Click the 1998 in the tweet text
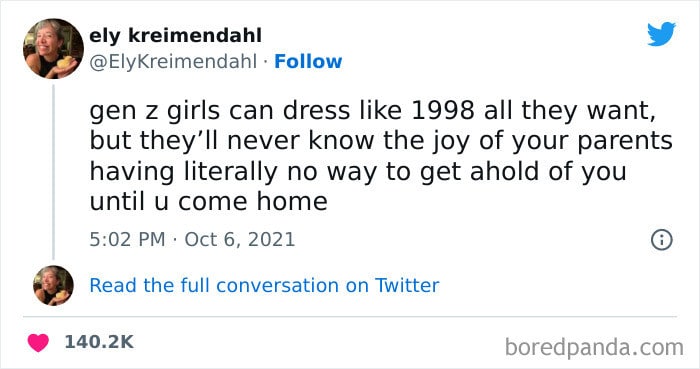Screen dimensions: 700x369 [x=442, y=111]
